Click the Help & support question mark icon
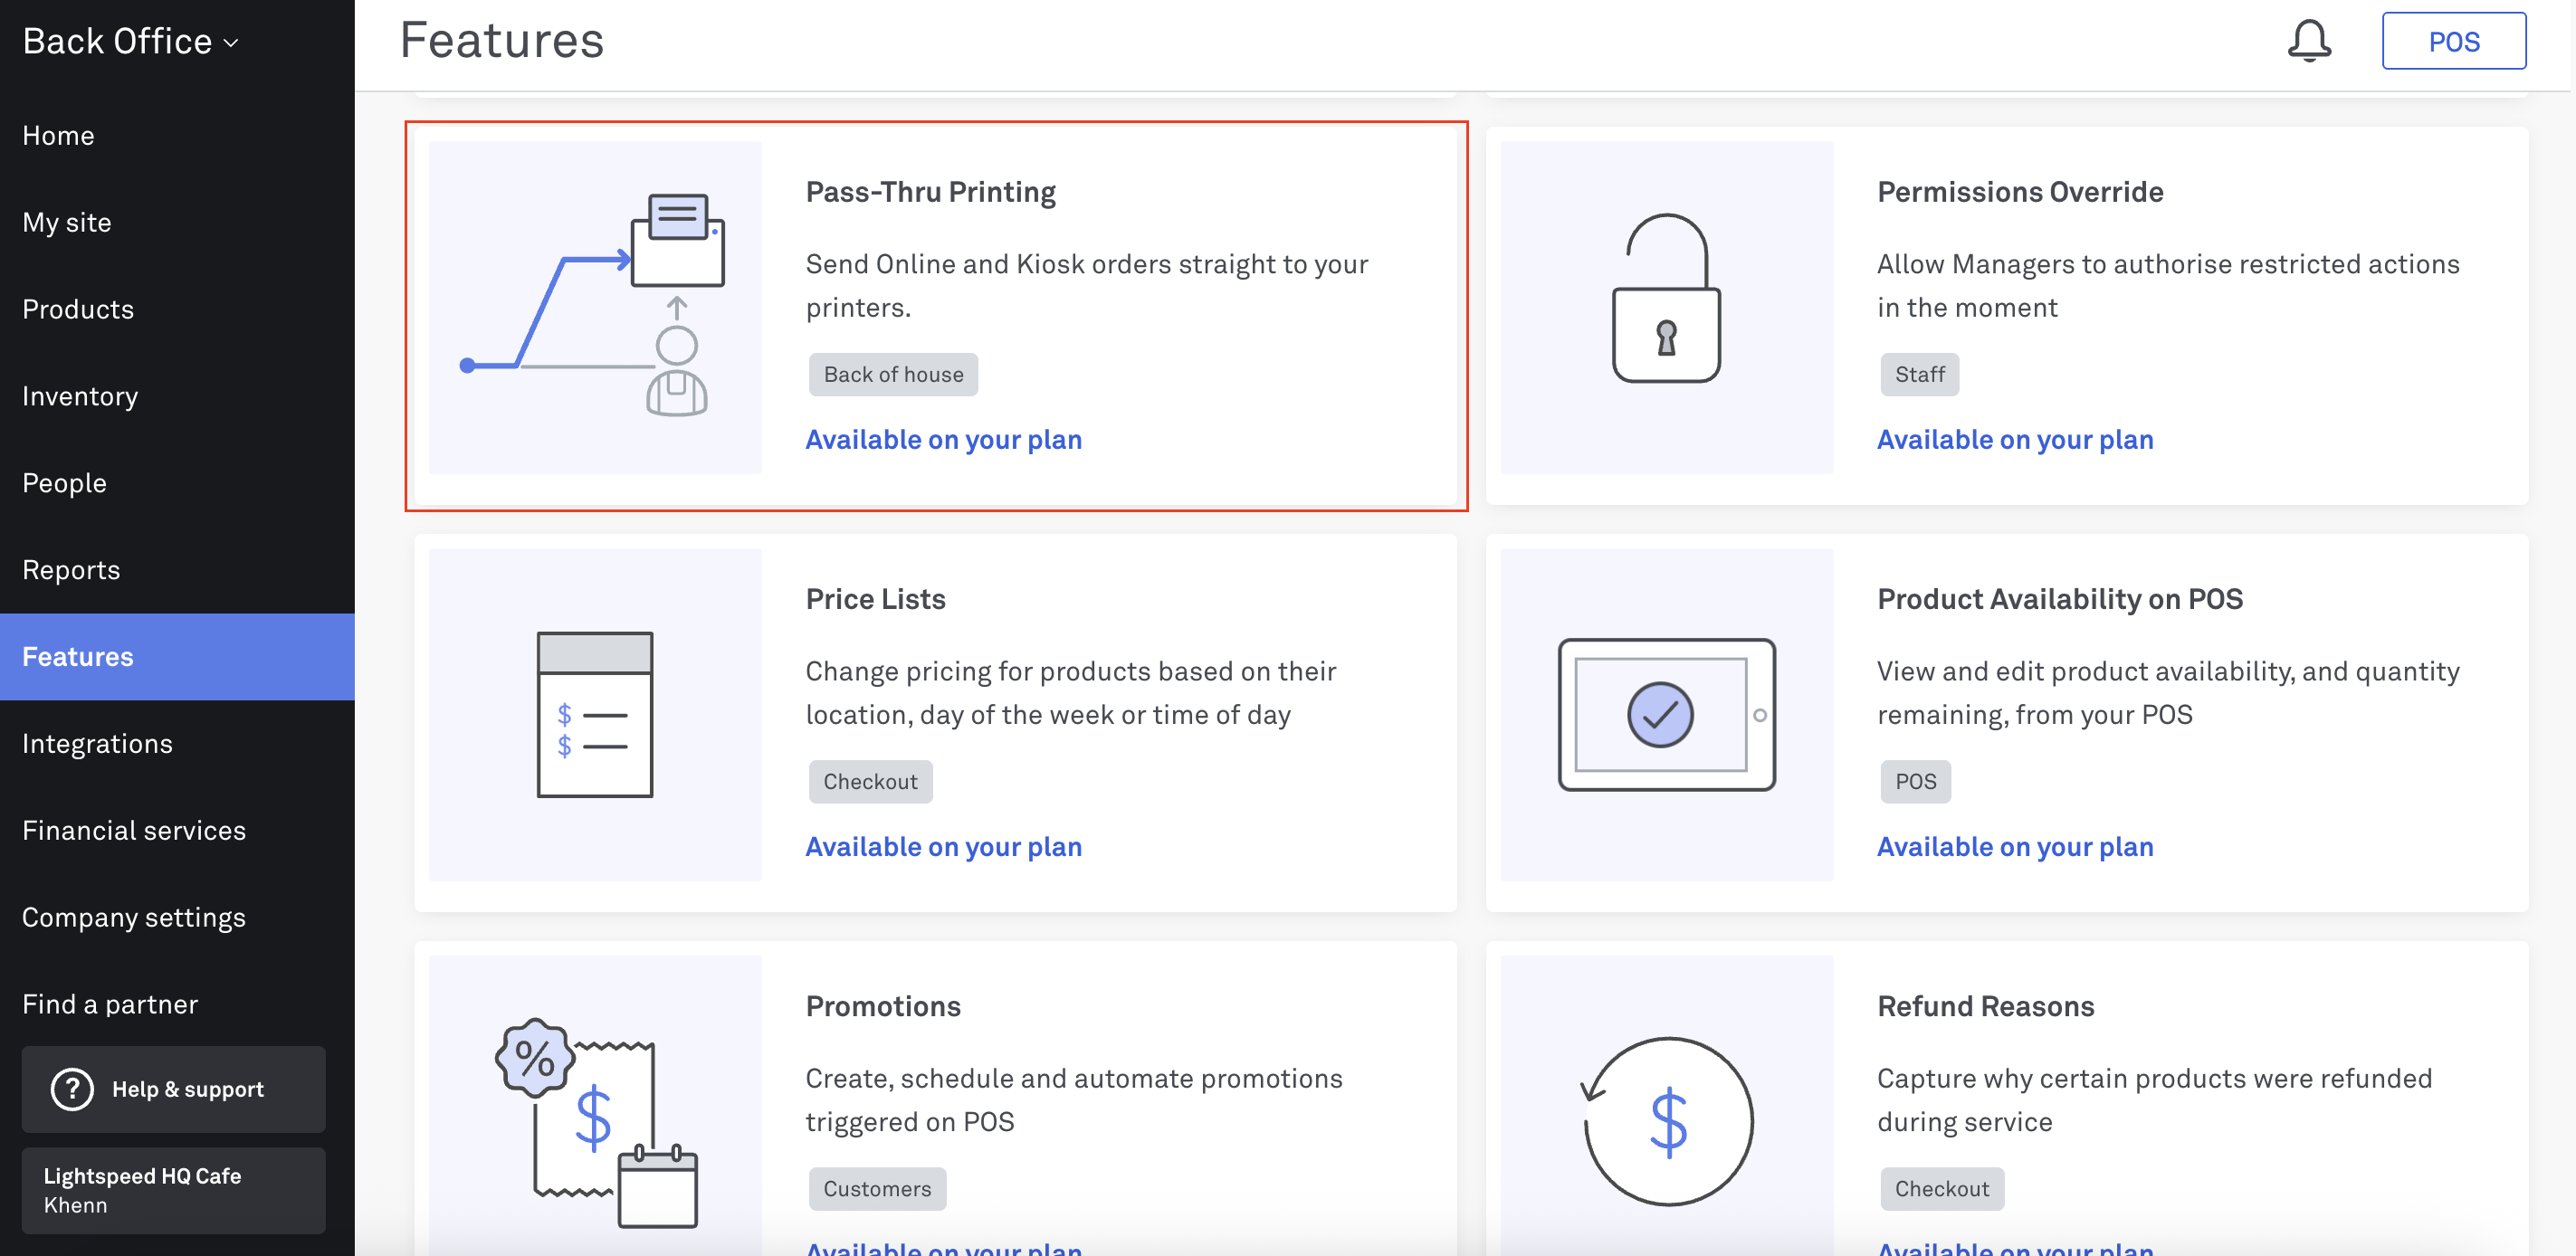This screenshot has height=1256, width=2576. pyautogui.click(x=72, y=1089)
